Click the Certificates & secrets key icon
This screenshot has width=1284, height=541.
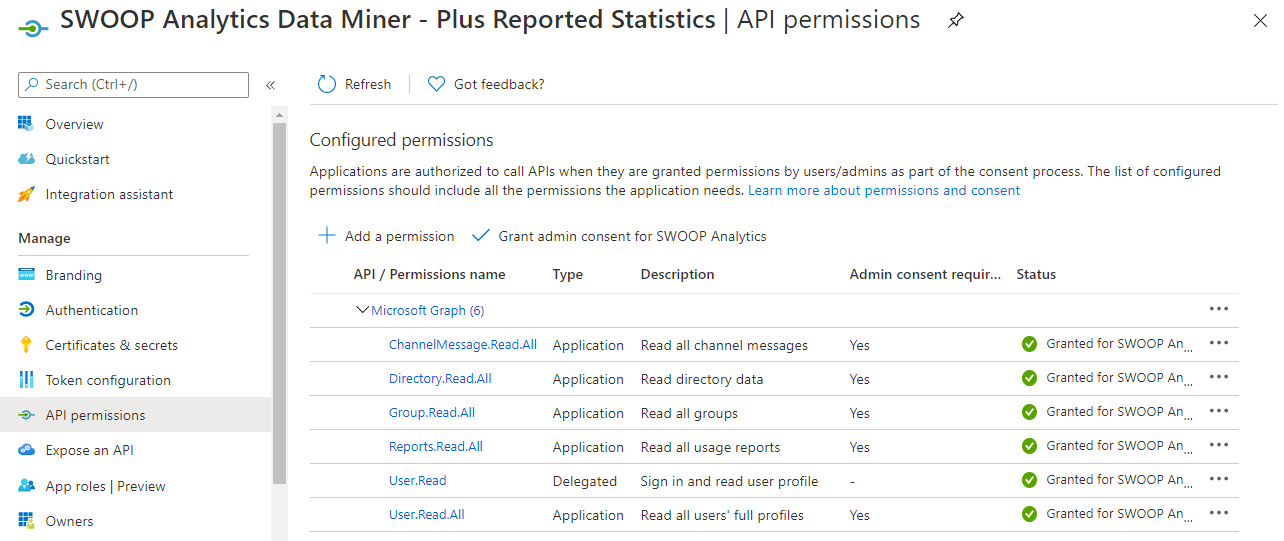27,345
